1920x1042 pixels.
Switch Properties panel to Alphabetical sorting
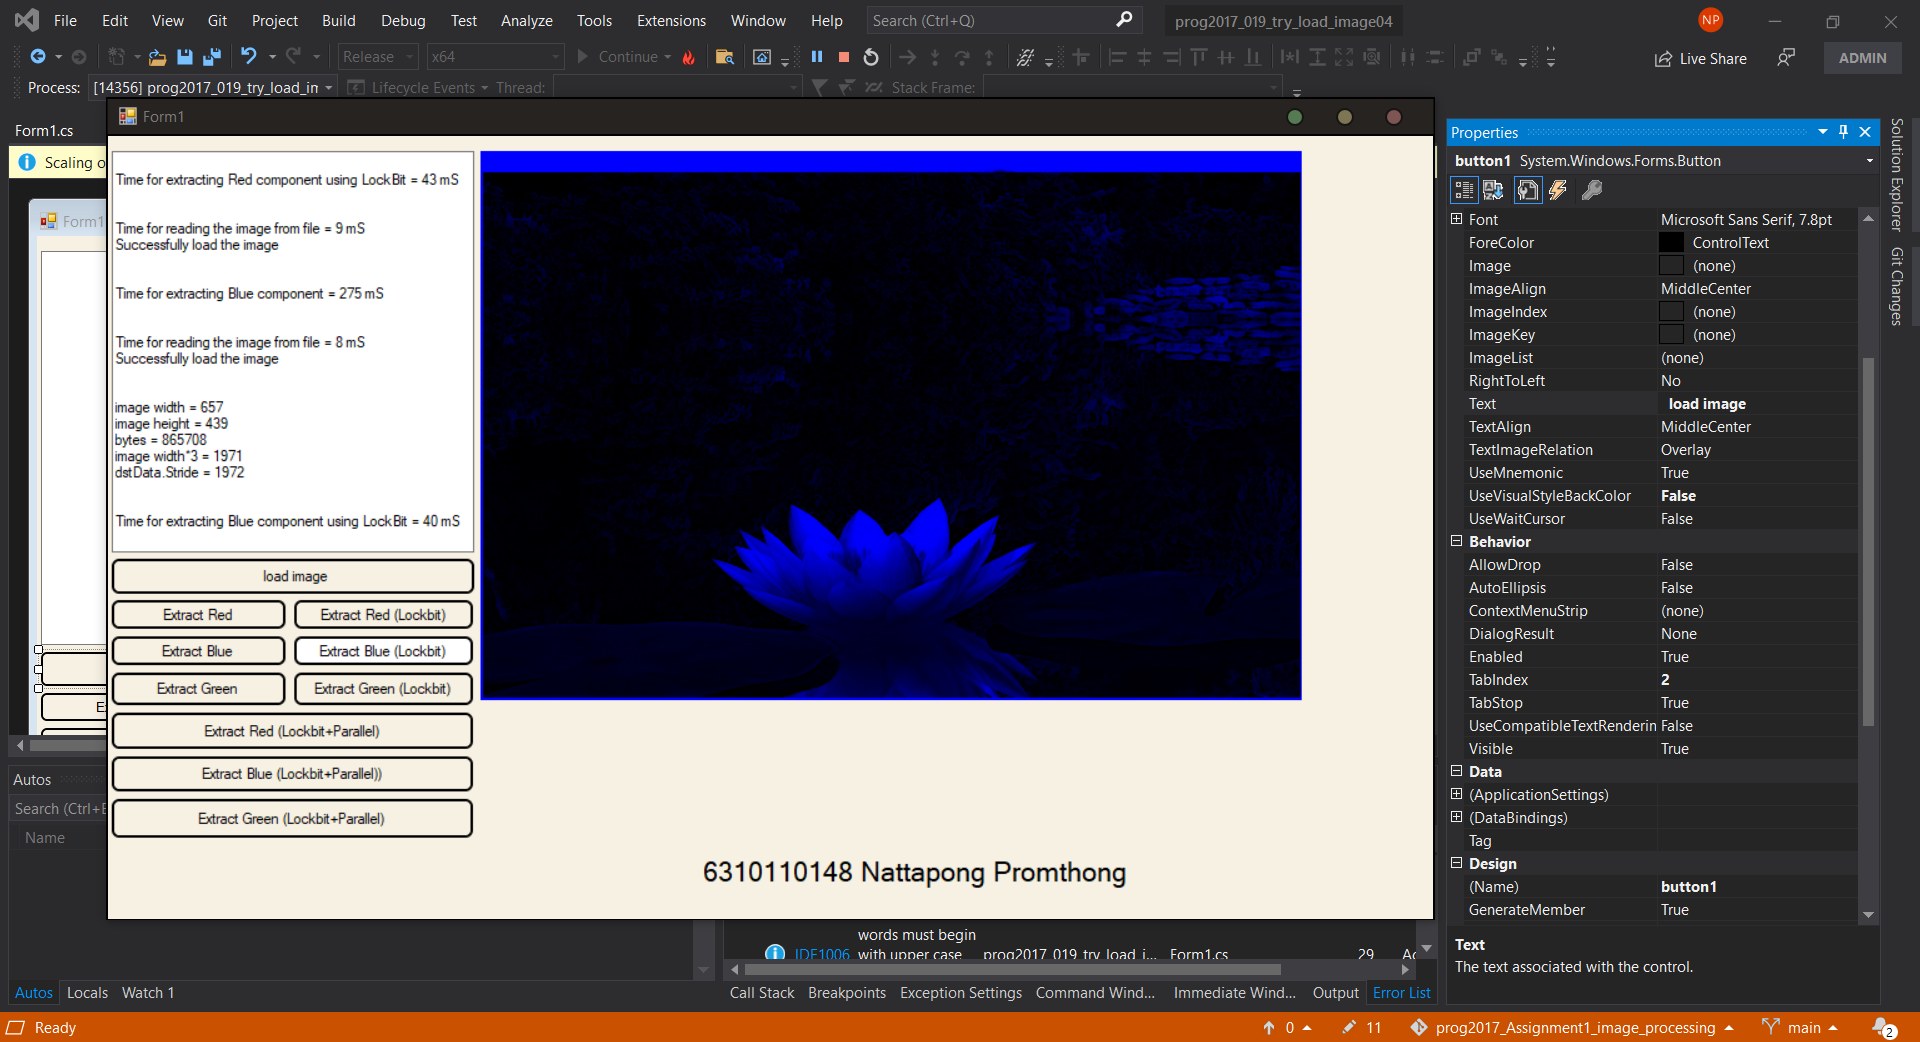[x=1493, y=190]
